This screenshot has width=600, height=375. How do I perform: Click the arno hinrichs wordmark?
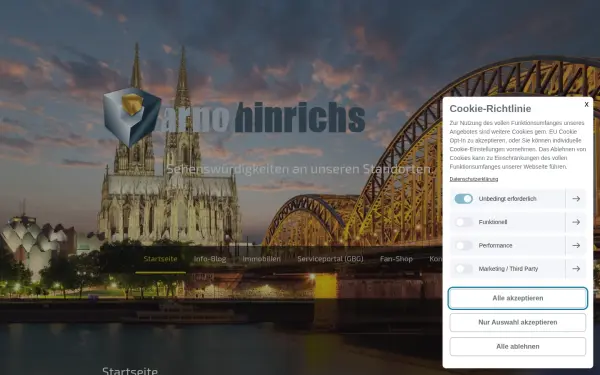tap(260, 117)
